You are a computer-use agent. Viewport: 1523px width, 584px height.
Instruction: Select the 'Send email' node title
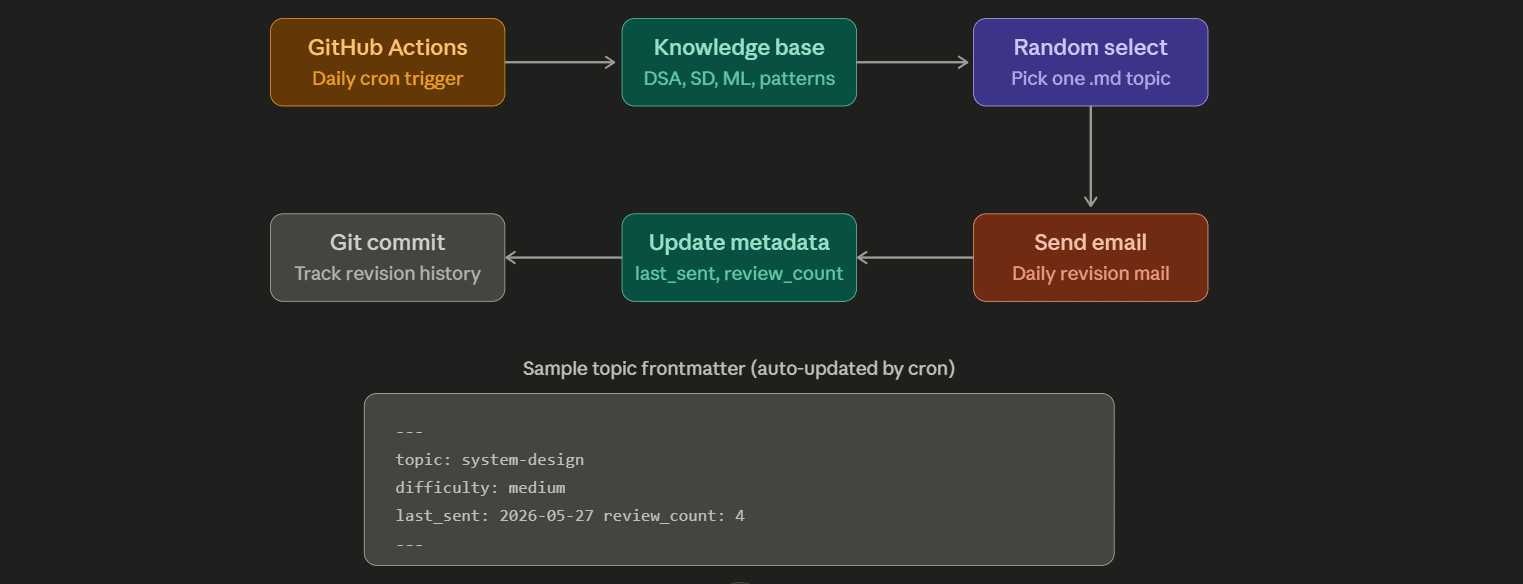[1090, 242]
